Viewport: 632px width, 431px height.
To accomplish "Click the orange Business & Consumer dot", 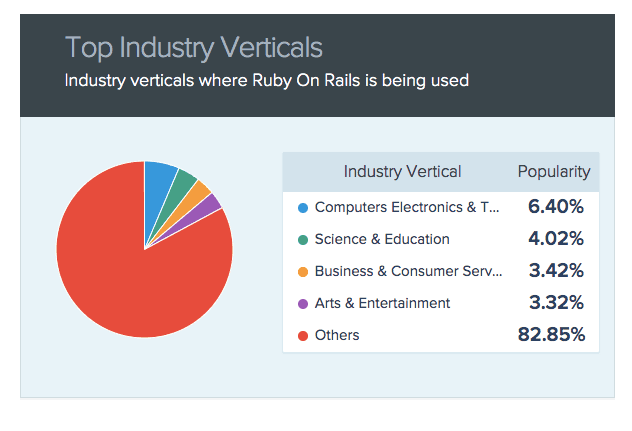I will pos(303,272).
